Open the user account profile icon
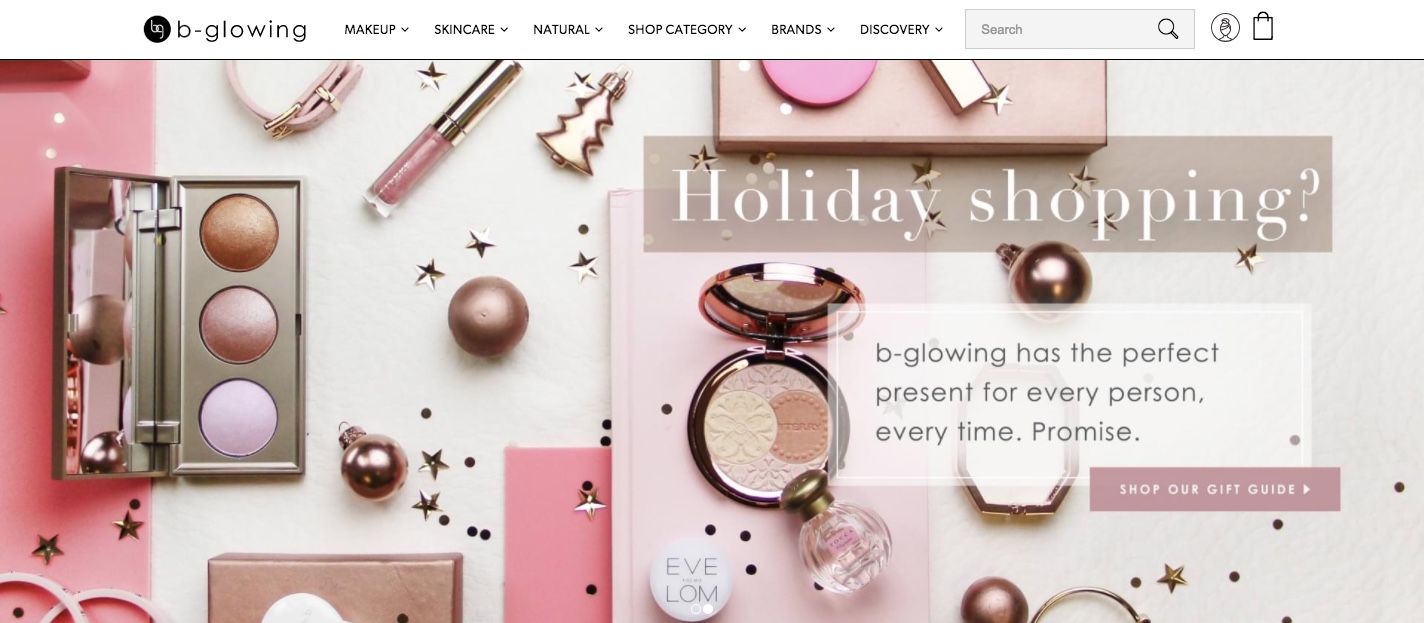1424x623 pixels. pyautogui.click(x=1225, y=28)
